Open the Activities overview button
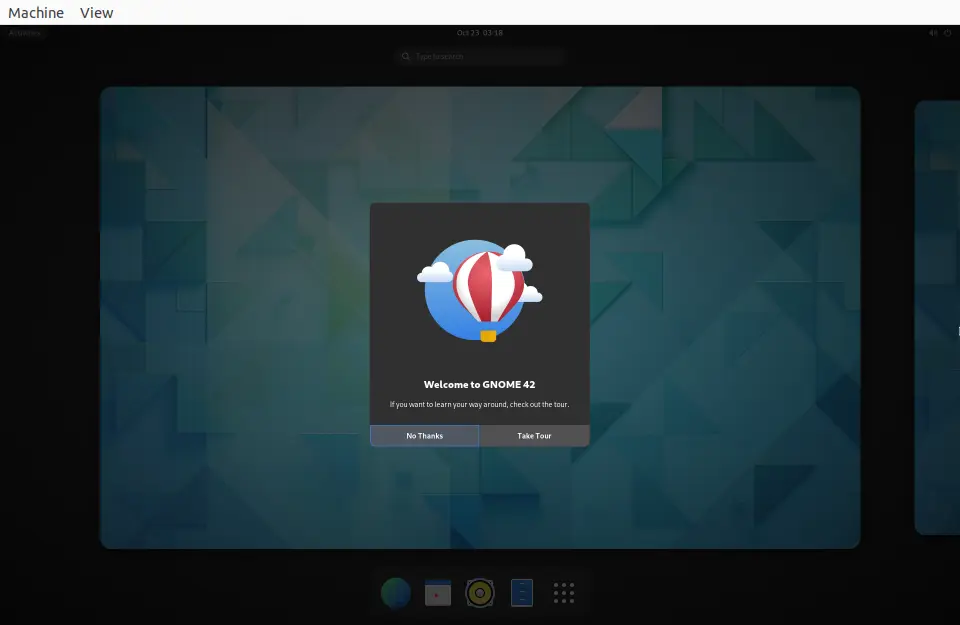 point(24,33)
